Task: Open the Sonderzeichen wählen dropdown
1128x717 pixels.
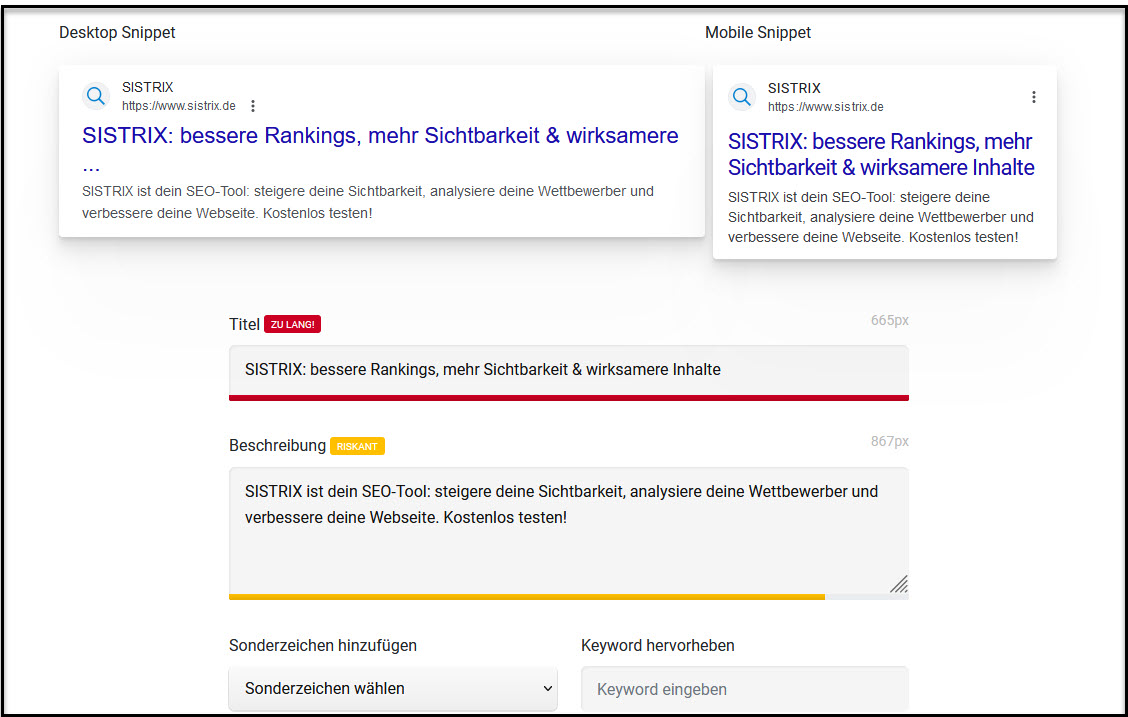Action: click(393, 688)
